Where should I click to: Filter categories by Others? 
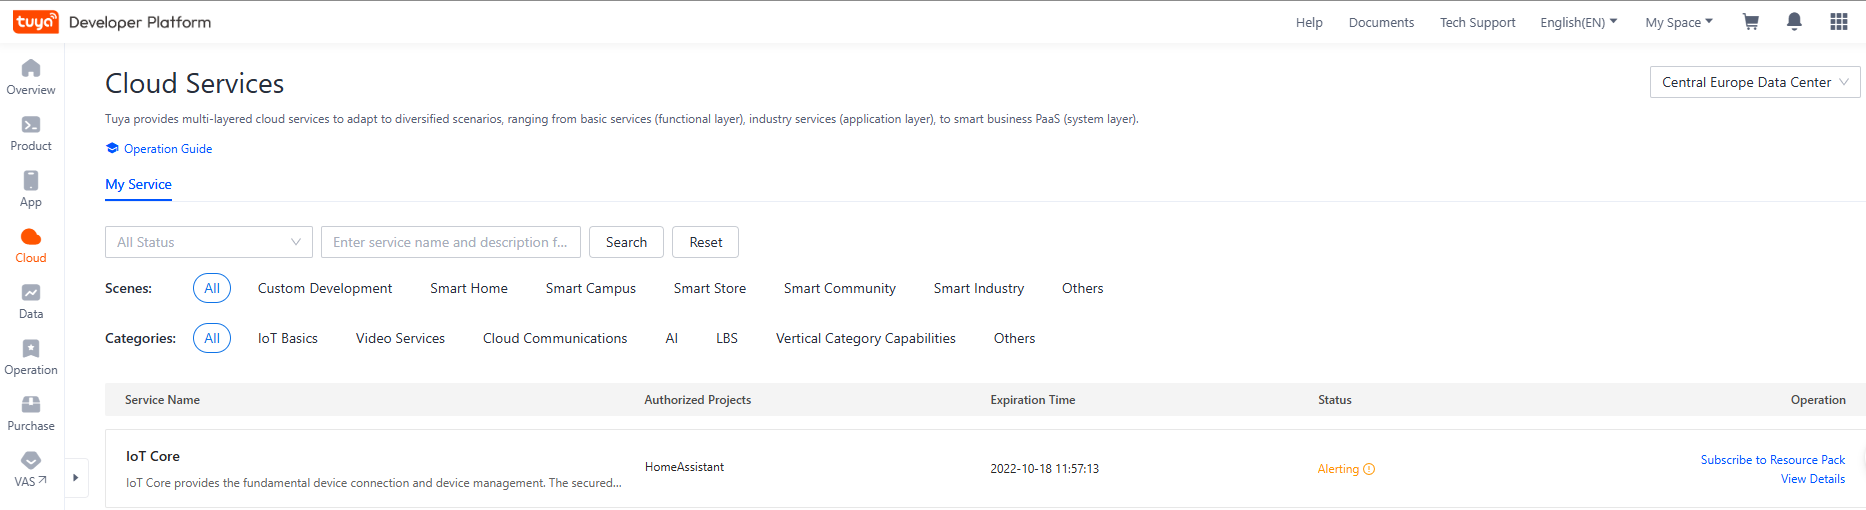pyautogui.click(x=1014, y=338)
